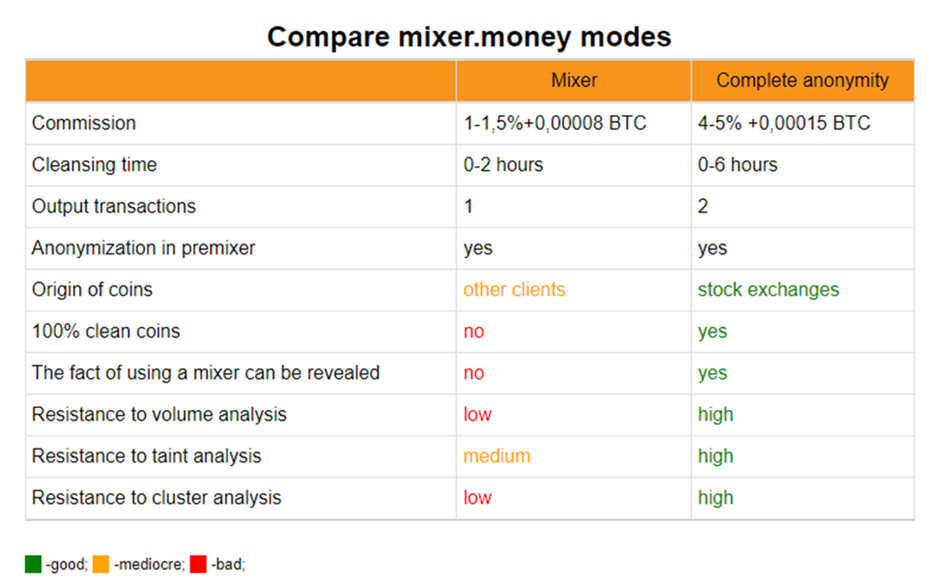Click the 100% clean coins row label
This screenshot has height=585, width=940.
[x=106, y=331]
